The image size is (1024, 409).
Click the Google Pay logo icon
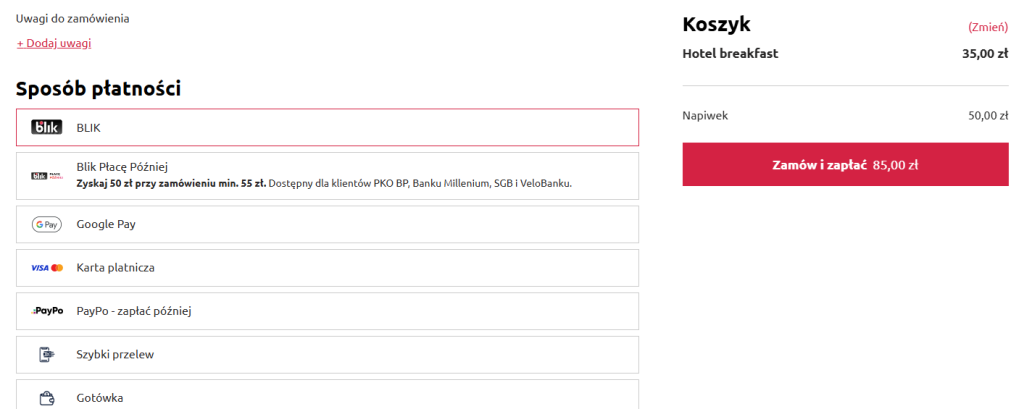[x=47, y=224]
